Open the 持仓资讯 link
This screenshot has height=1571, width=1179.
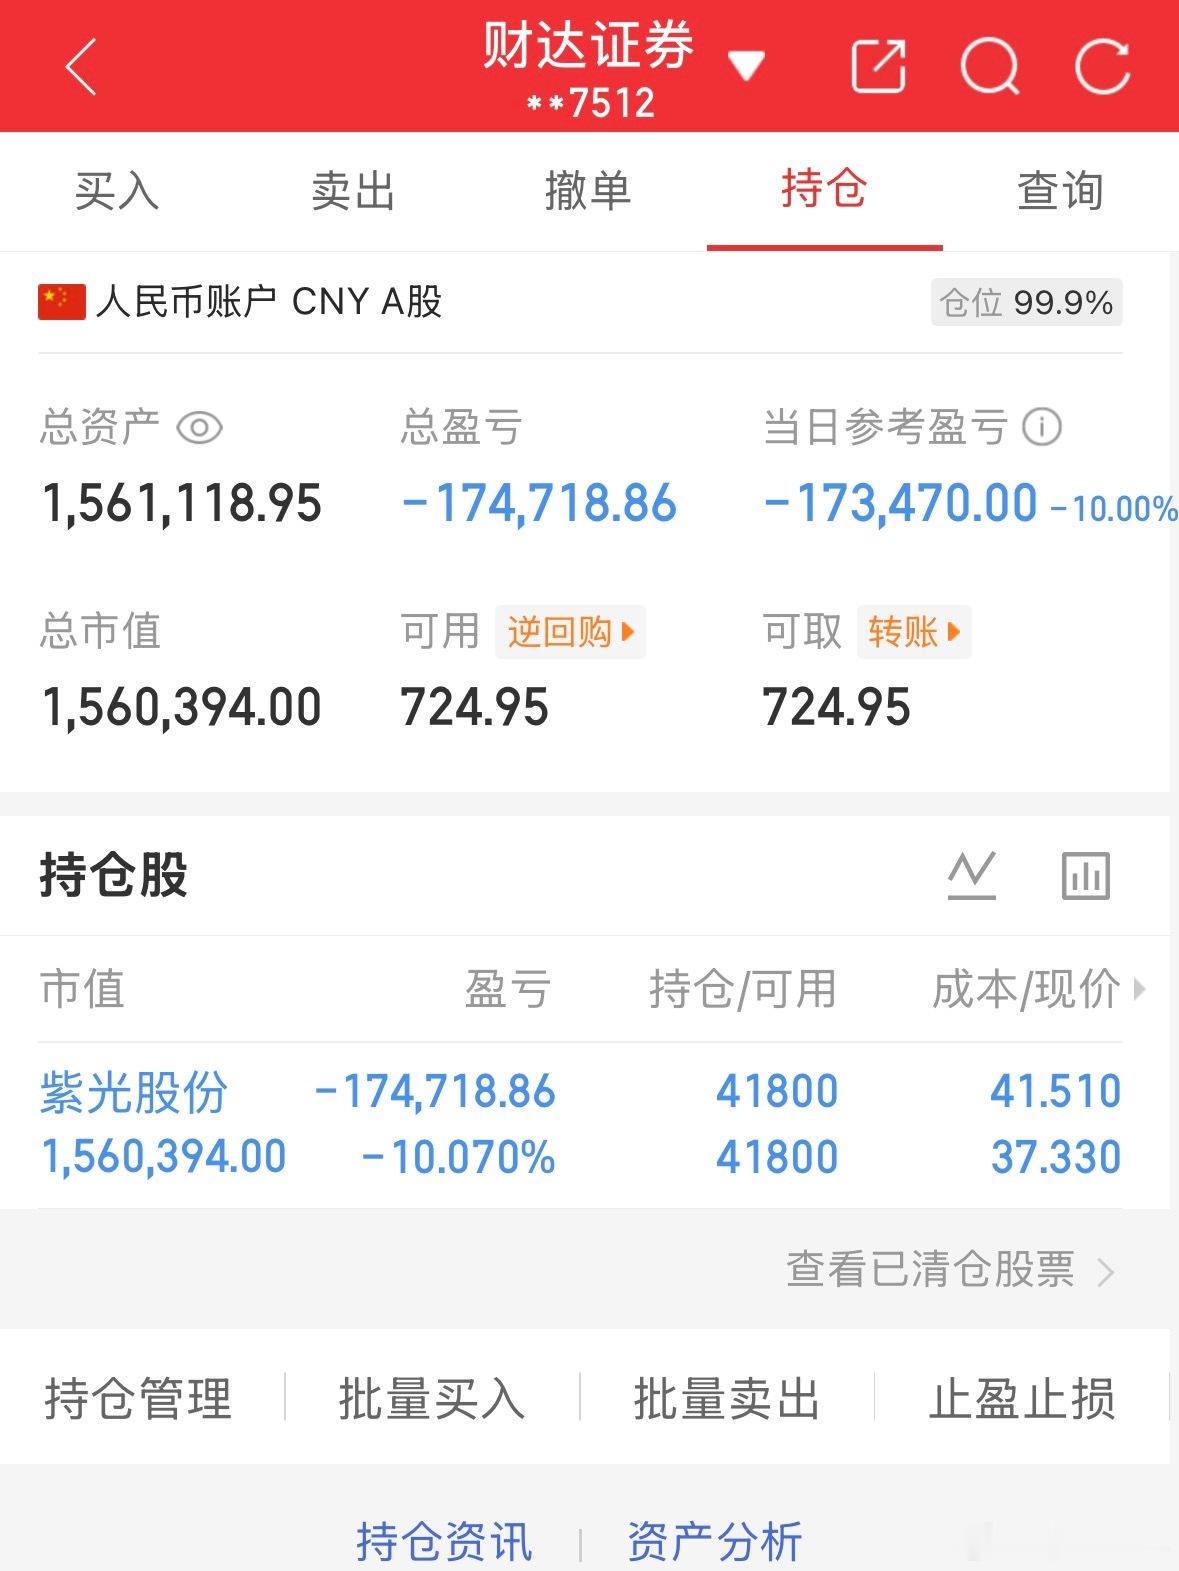[x=444, y=1541]
